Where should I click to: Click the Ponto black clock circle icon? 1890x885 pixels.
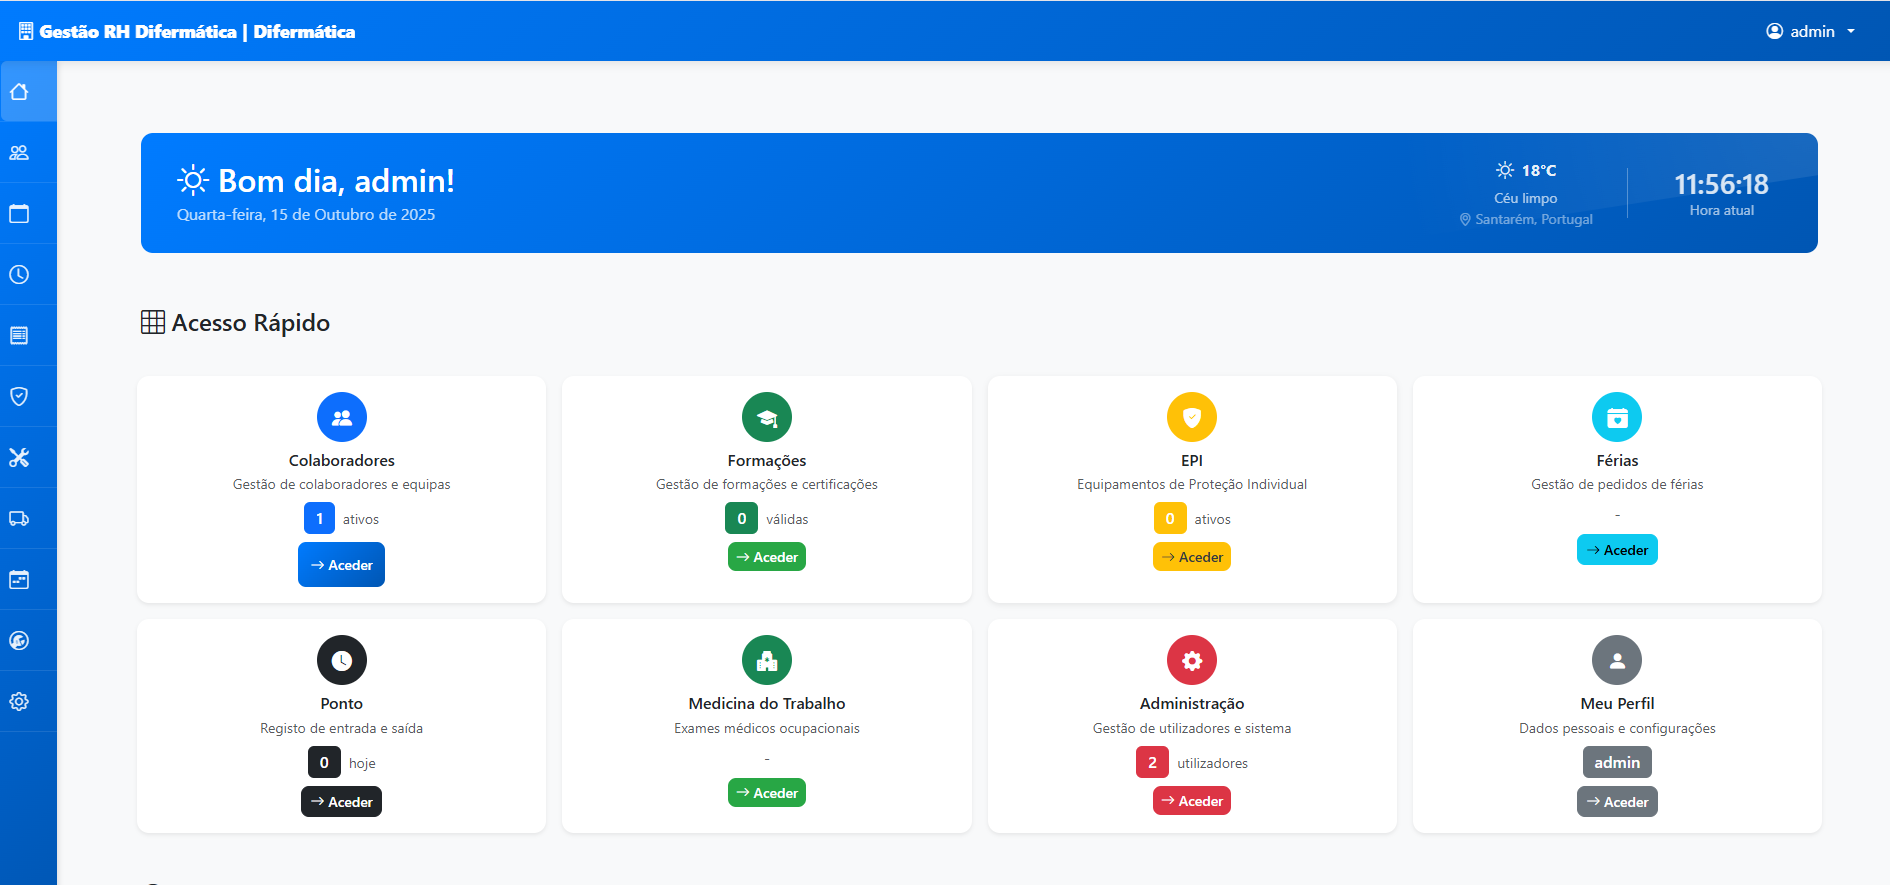click(x=342, y=660)
